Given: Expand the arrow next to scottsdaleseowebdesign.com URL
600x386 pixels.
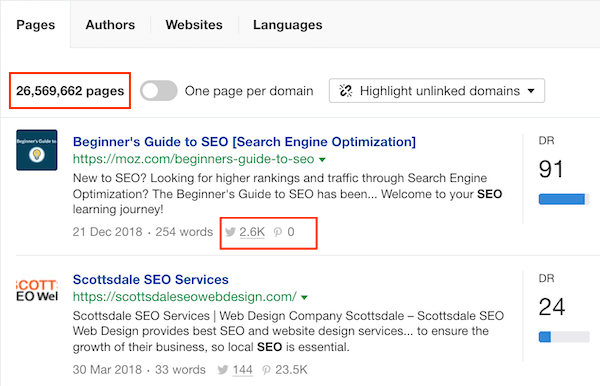Looking at the screenshot, I should (304, 297).
